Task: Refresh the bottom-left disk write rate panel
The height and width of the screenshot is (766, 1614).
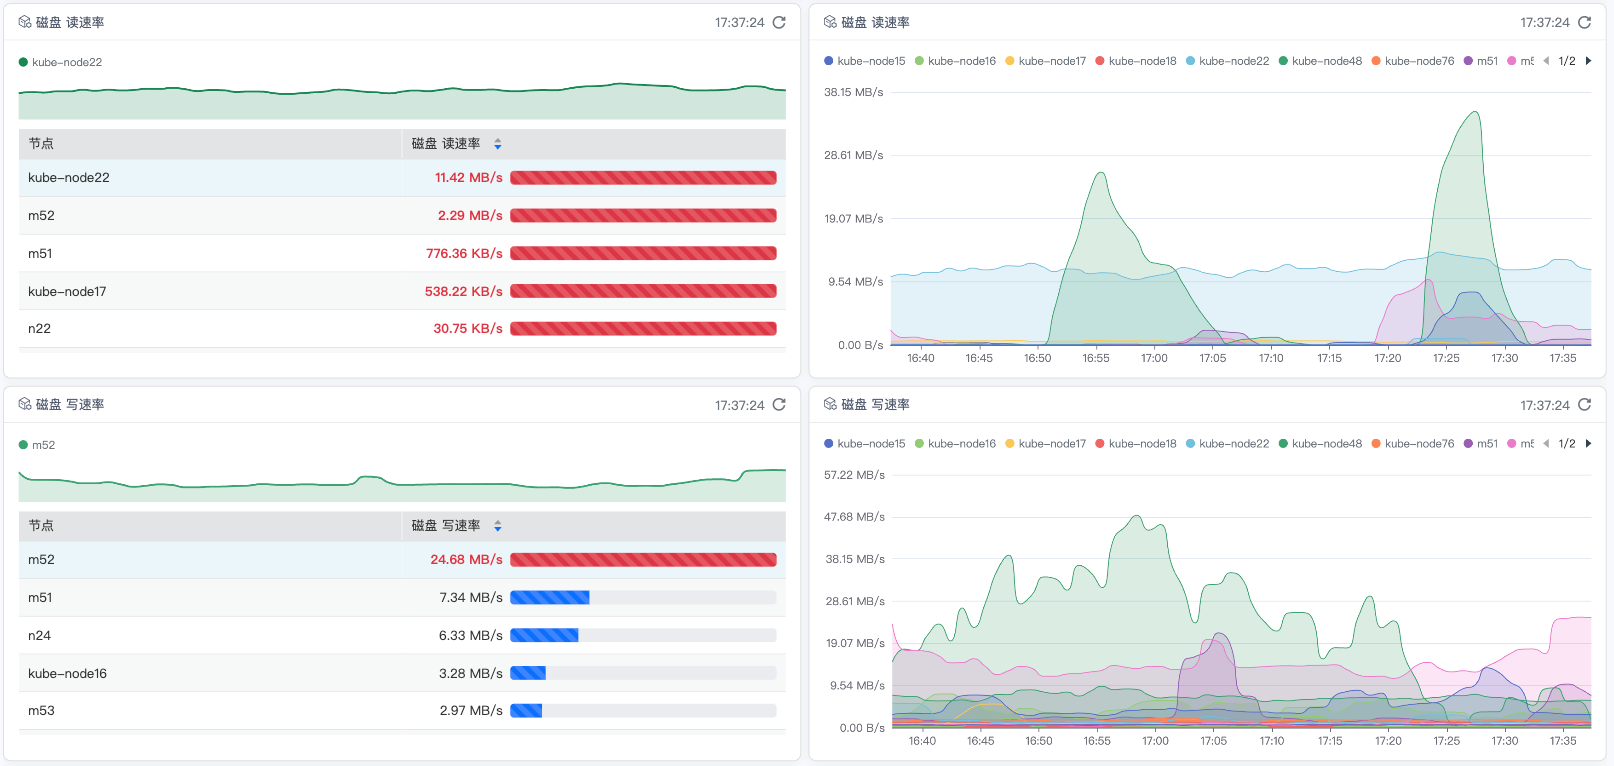Action: click(x=779, y=405)
